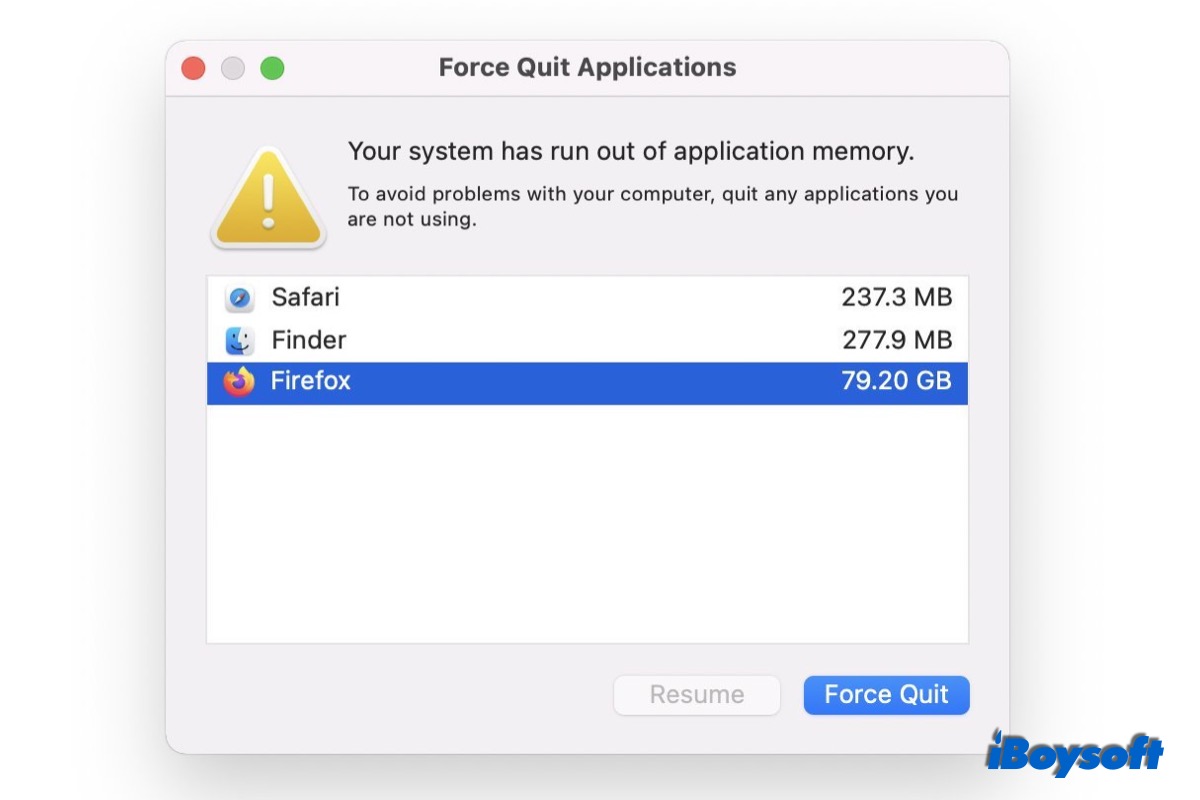Click the green zoom window button
The image size is (1200, 800).
coord(272,68)
